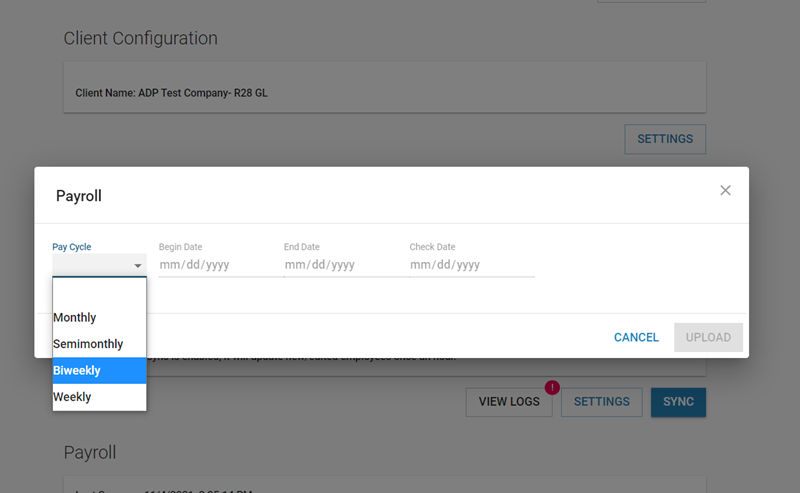This screenshot has width=800, height=493.
Task: Click the Pay Cycle field label
Action: coord(72,247)
